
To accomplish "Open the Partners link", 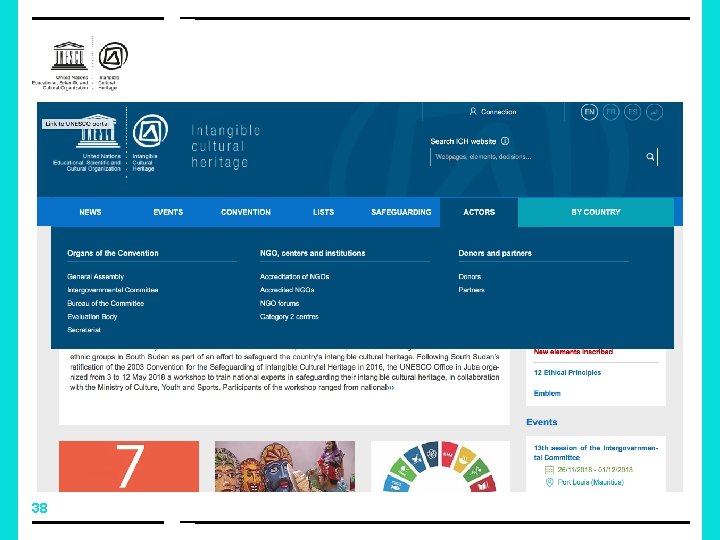I will coord(471,290).
